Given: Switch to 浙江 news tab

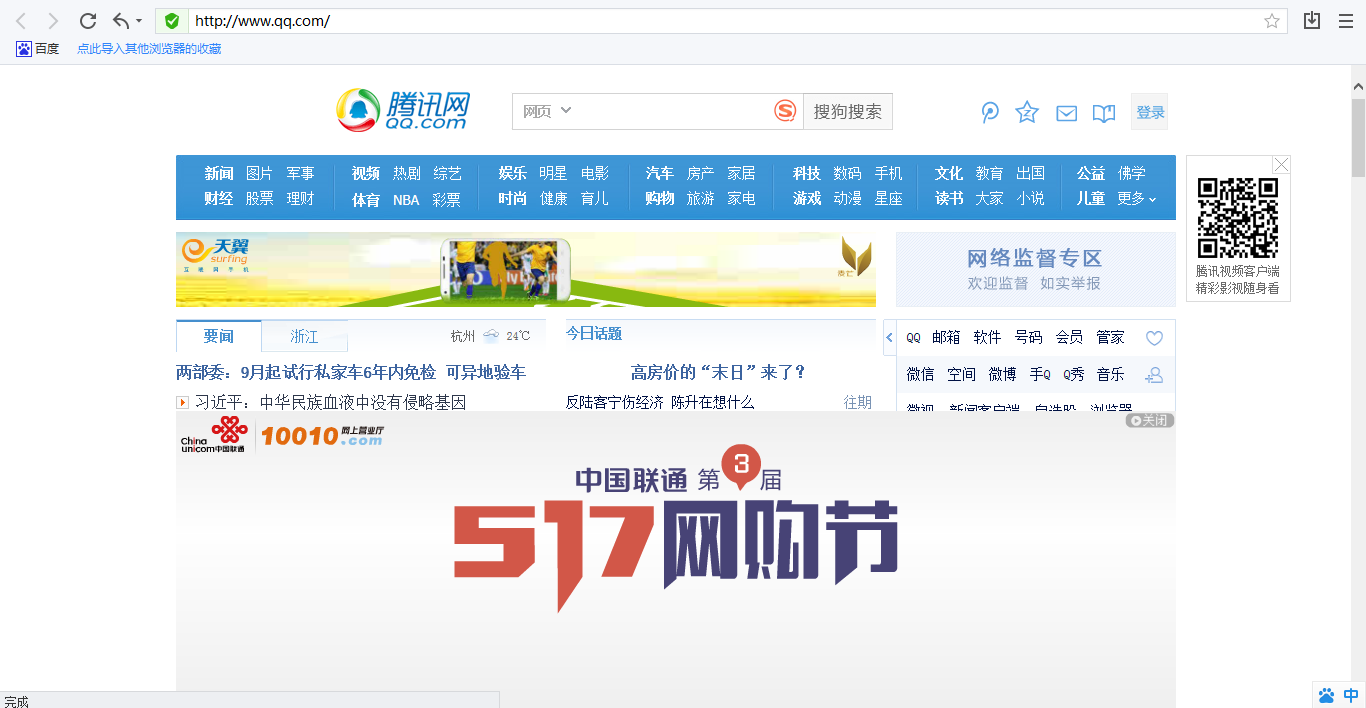Looking at the screenshot, I should click(304, 336).
